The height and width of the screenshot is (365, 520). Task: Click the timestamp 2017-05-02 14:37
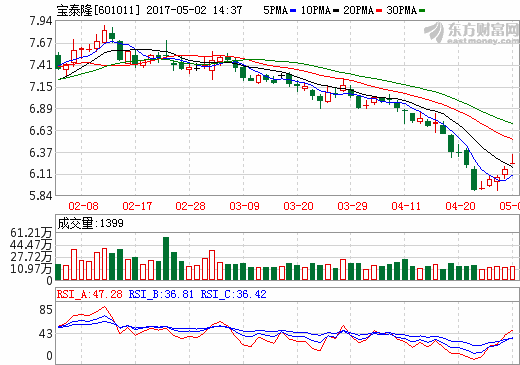click(194, 10)
